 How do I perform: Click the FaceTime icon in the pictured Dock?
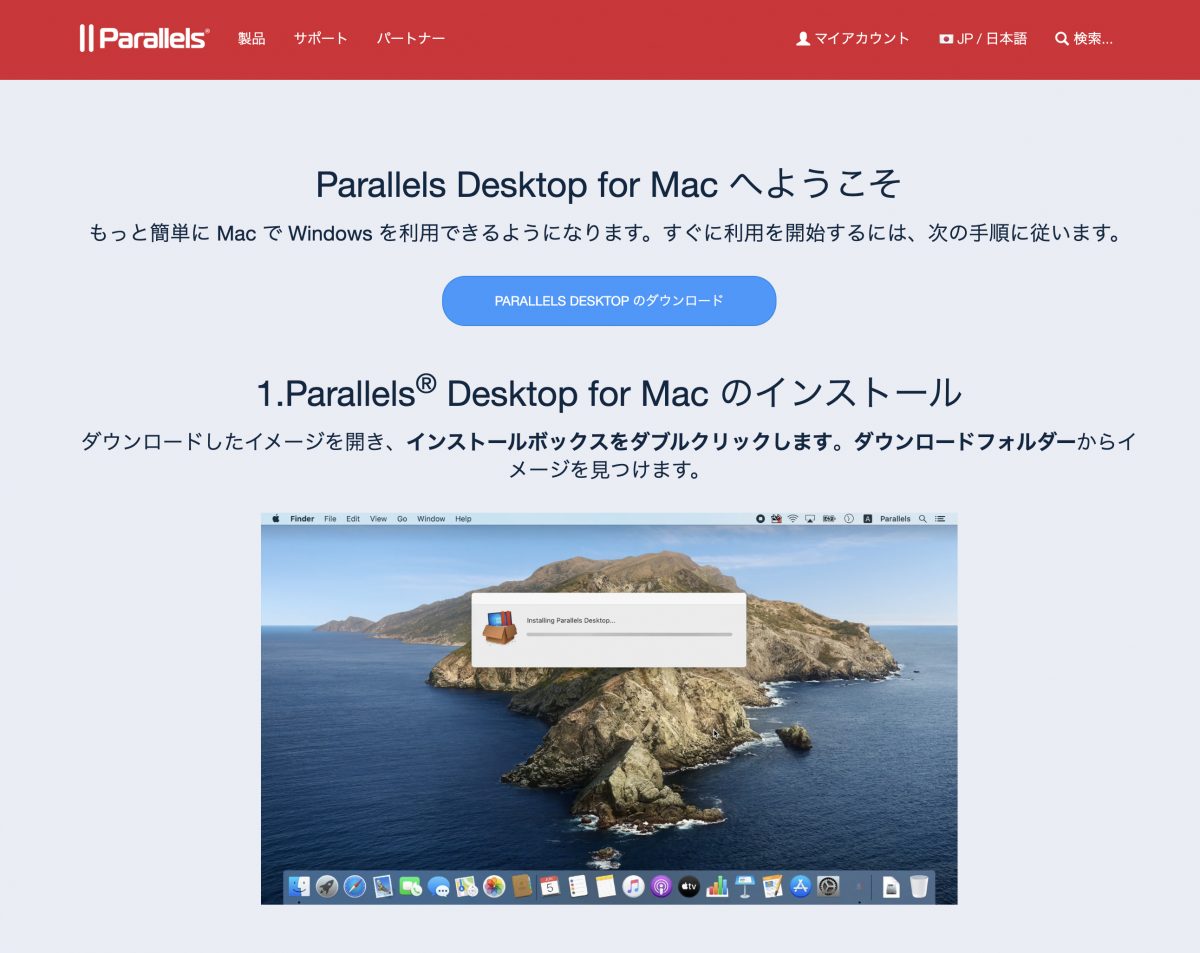[x=410, y=886]
